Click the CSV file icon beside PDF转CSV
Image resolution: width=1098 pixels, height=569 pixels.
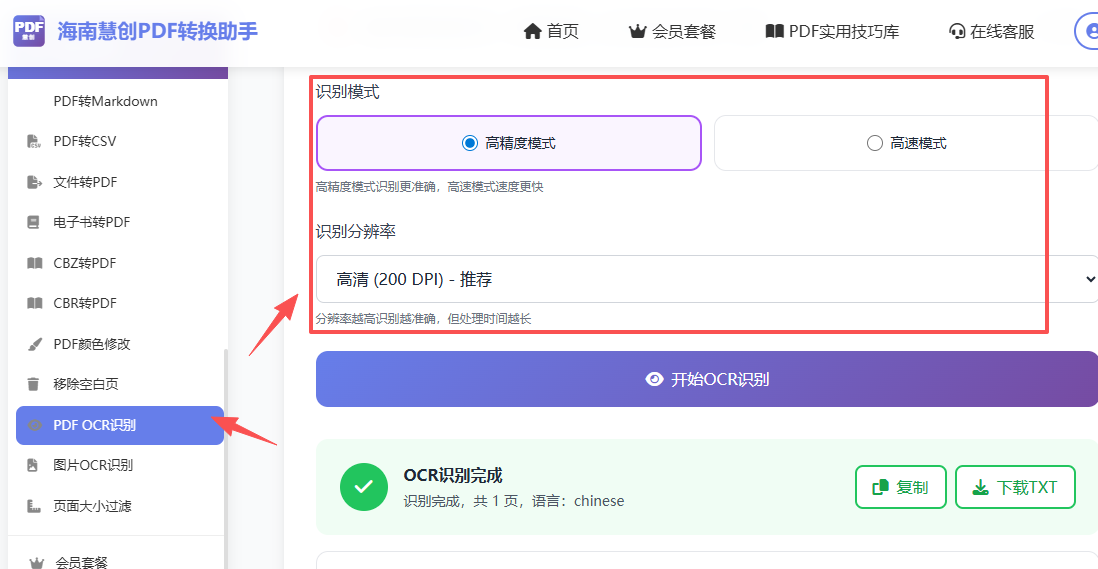click(x=34, y=141)
